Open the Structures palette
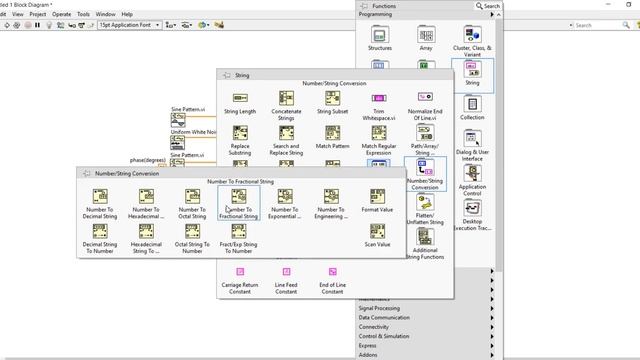640x360 pixels. tap(380, 38)
